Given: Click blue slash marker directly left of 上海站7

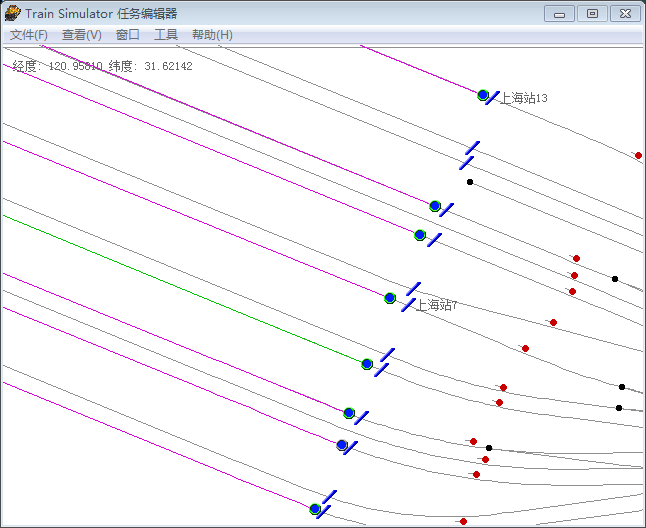Looking at the screenshot, I should coord(408,305).
